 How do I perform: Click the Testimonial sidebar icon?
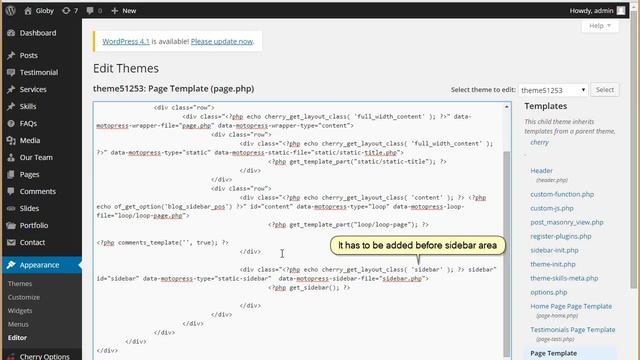click(11, 73)
